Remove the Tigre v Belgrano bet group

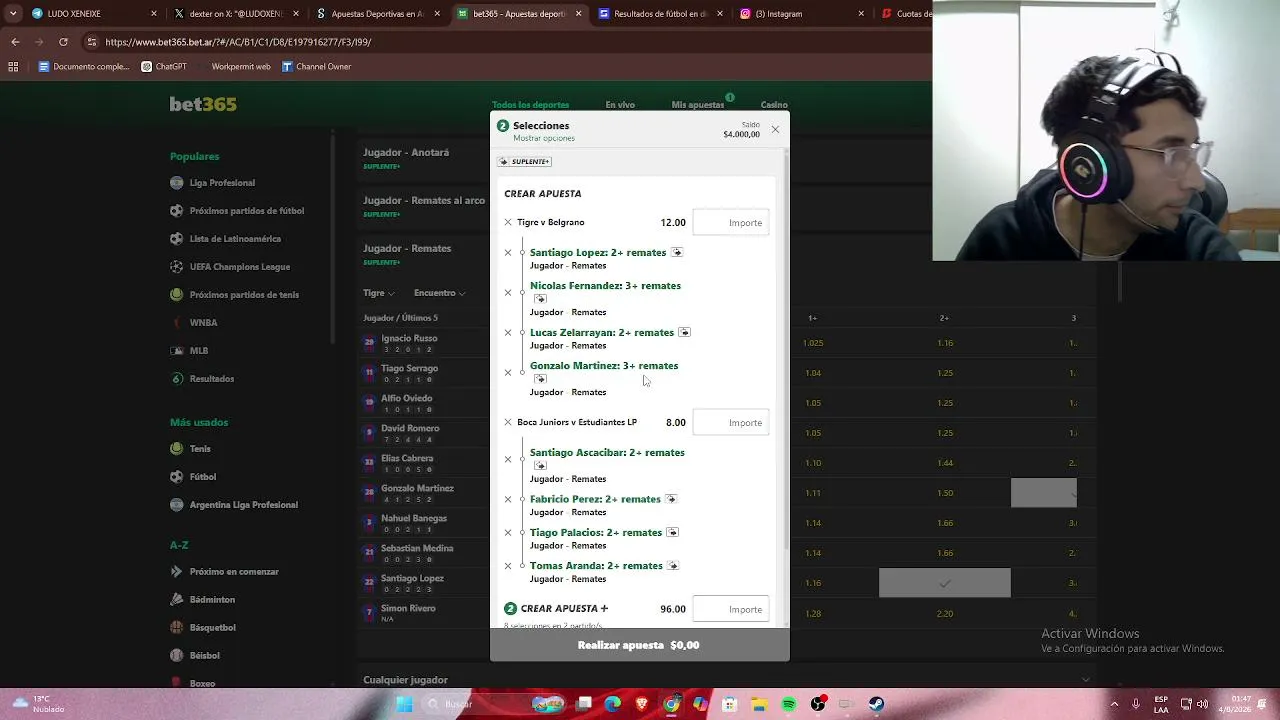508,222
